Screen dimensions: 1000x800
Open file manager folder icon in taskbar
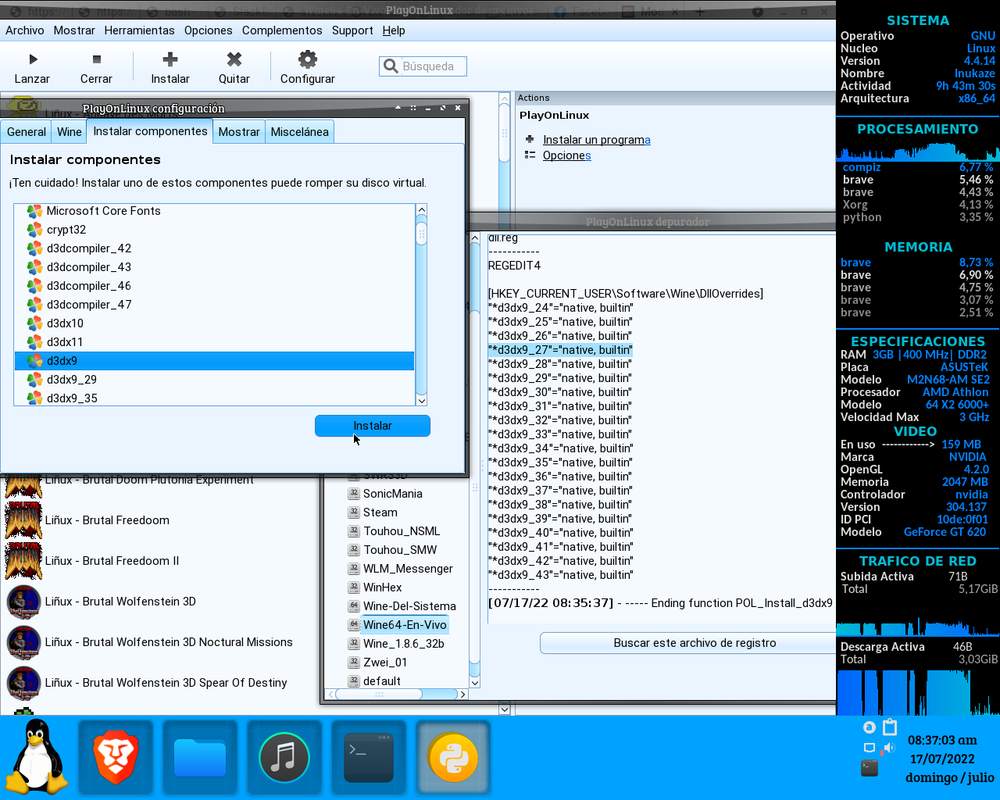(x=200, y=758)
